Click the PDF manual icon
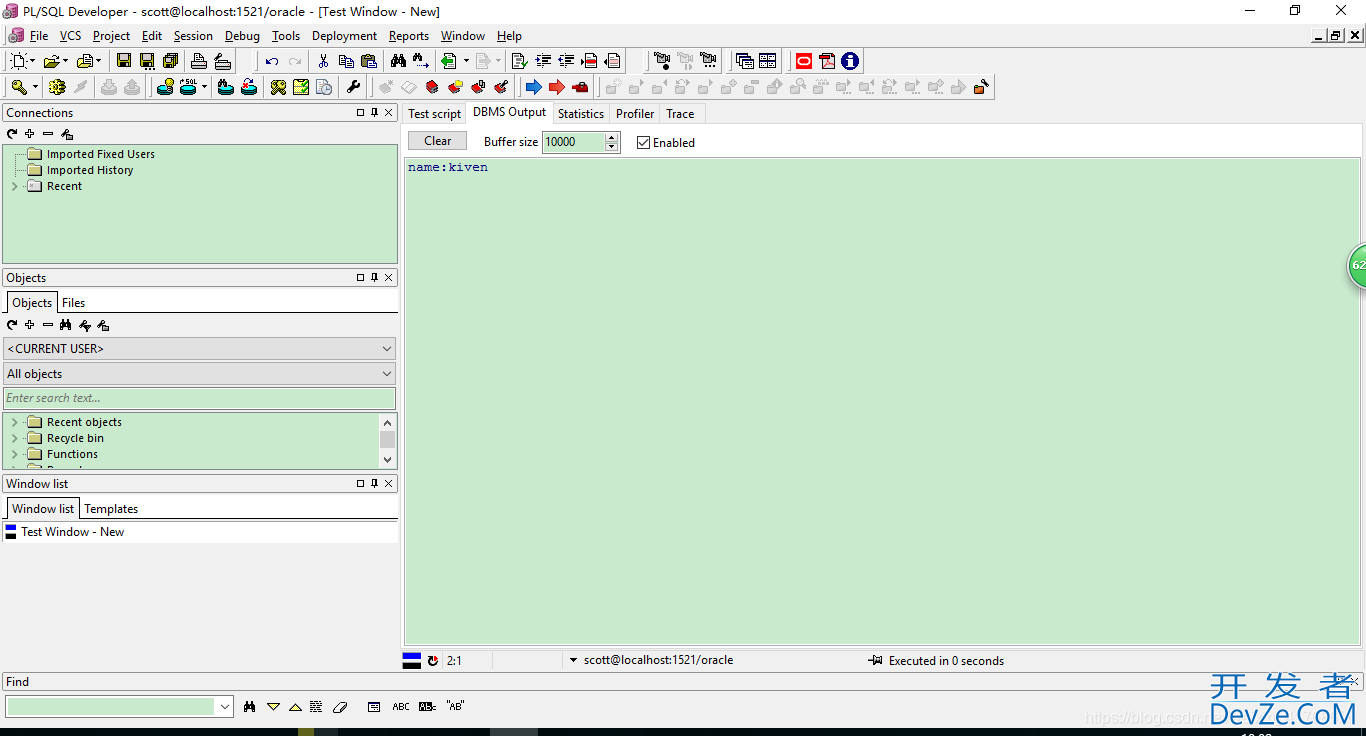Screen dimensions: 1366x736 [827, 61]
